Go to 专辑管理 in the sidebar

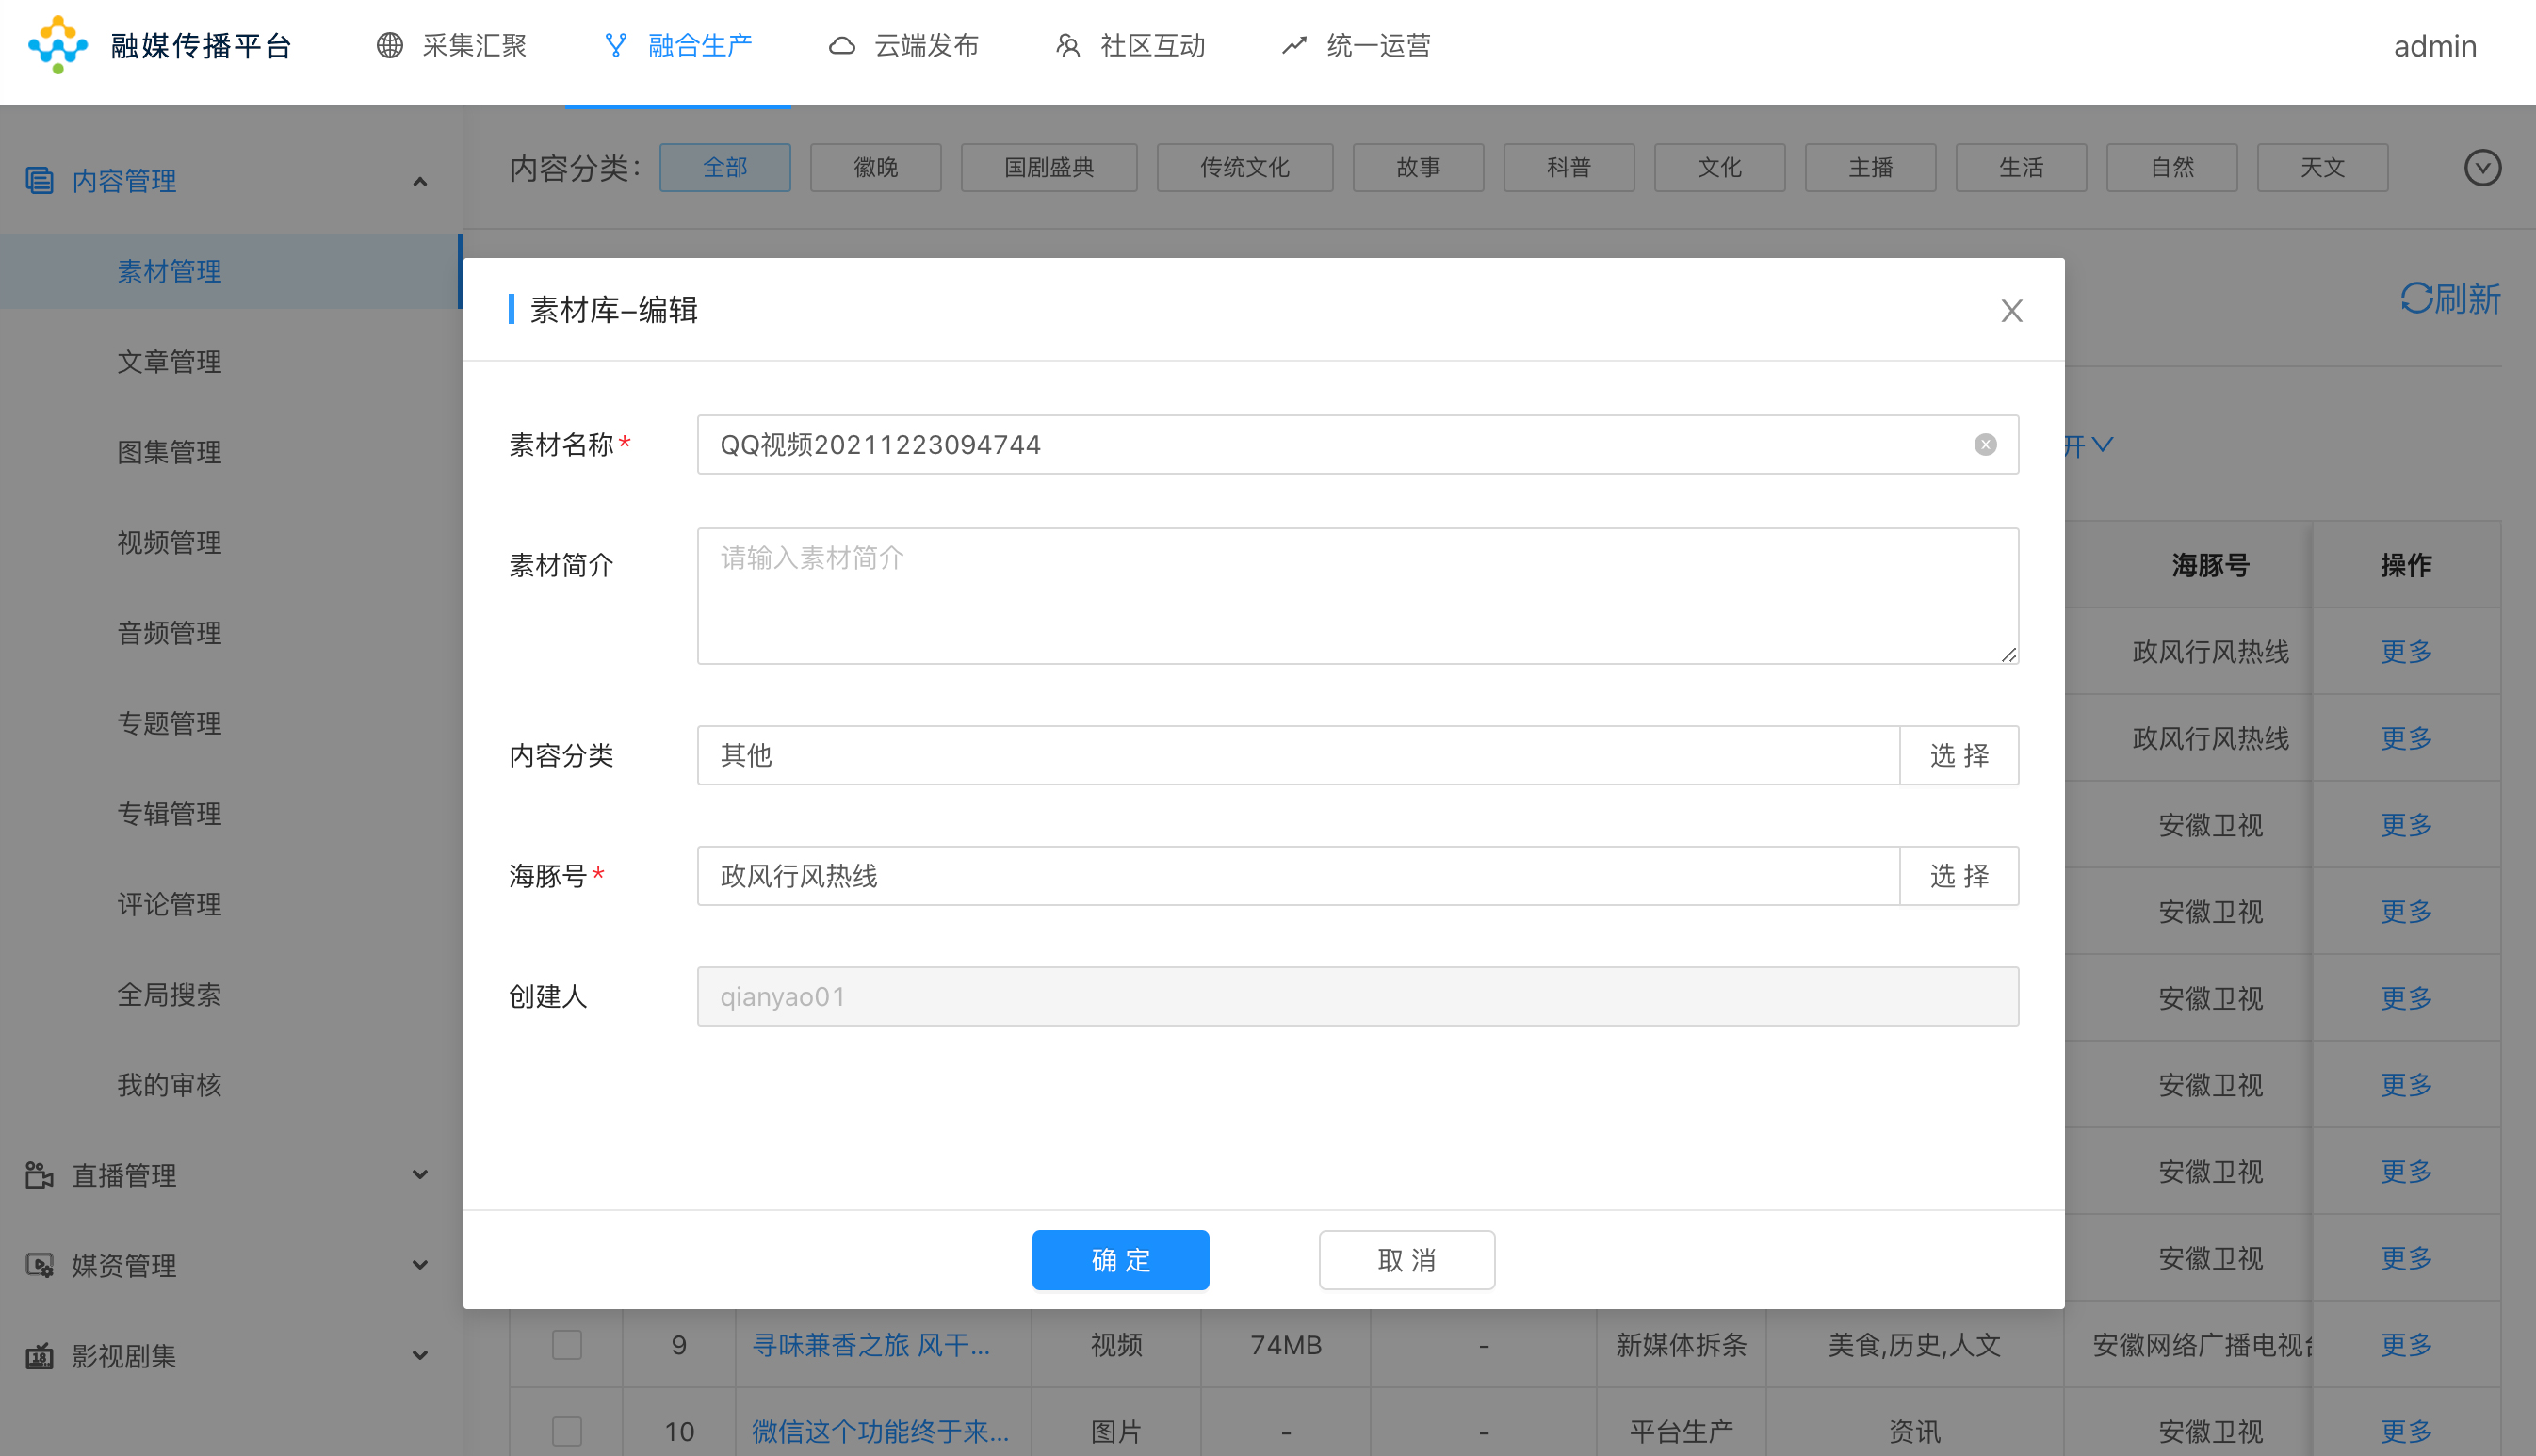pos(169,814)
